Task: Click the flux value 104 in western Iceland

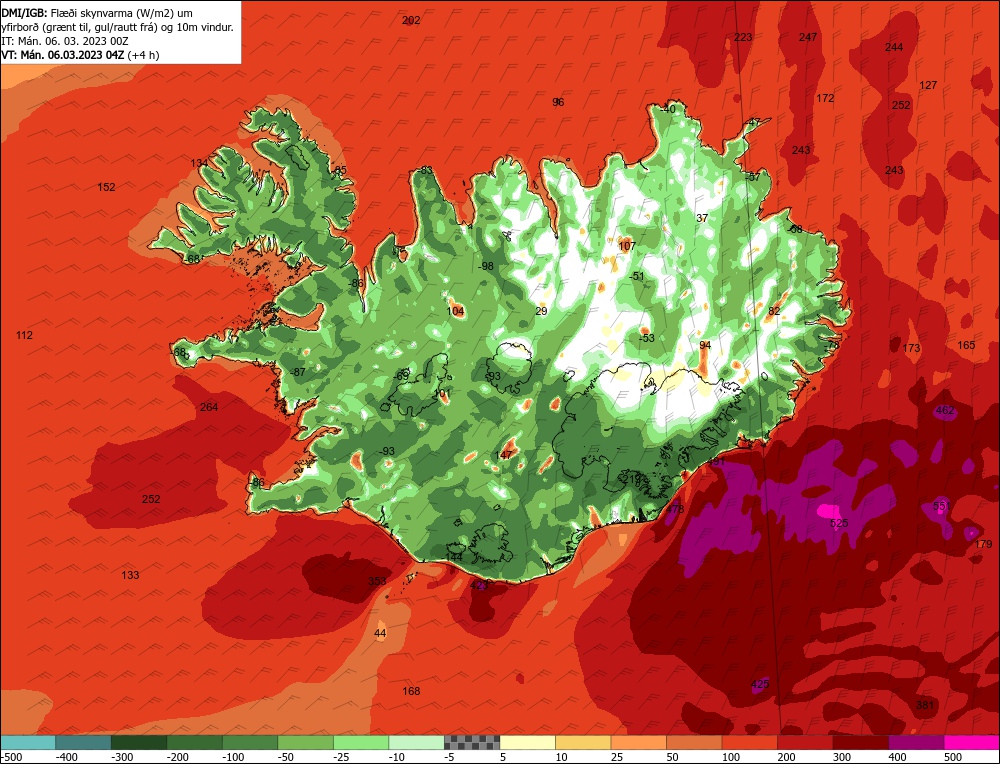Action: 455,311
